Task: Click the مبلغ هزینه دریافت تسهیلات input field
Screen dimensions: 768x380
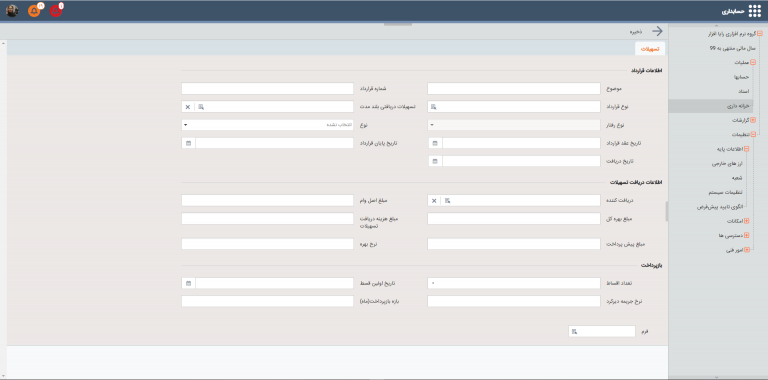Action: (267, 219)
